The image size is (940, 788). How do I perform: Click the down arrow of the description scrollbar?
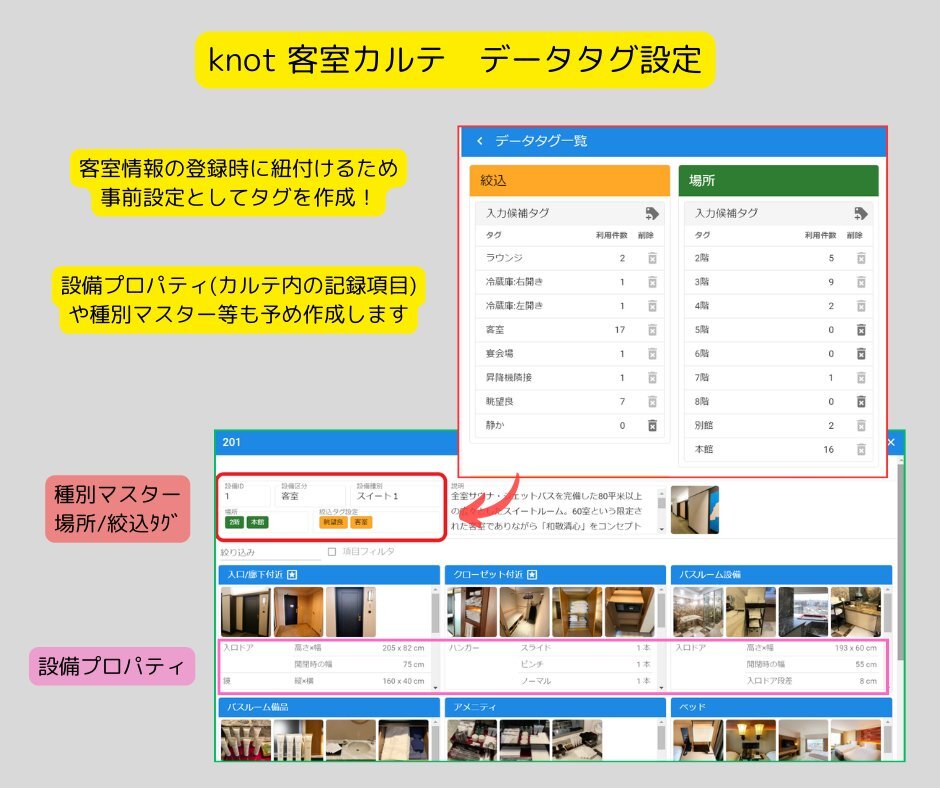pyautogui.click(x=661, y=529)
